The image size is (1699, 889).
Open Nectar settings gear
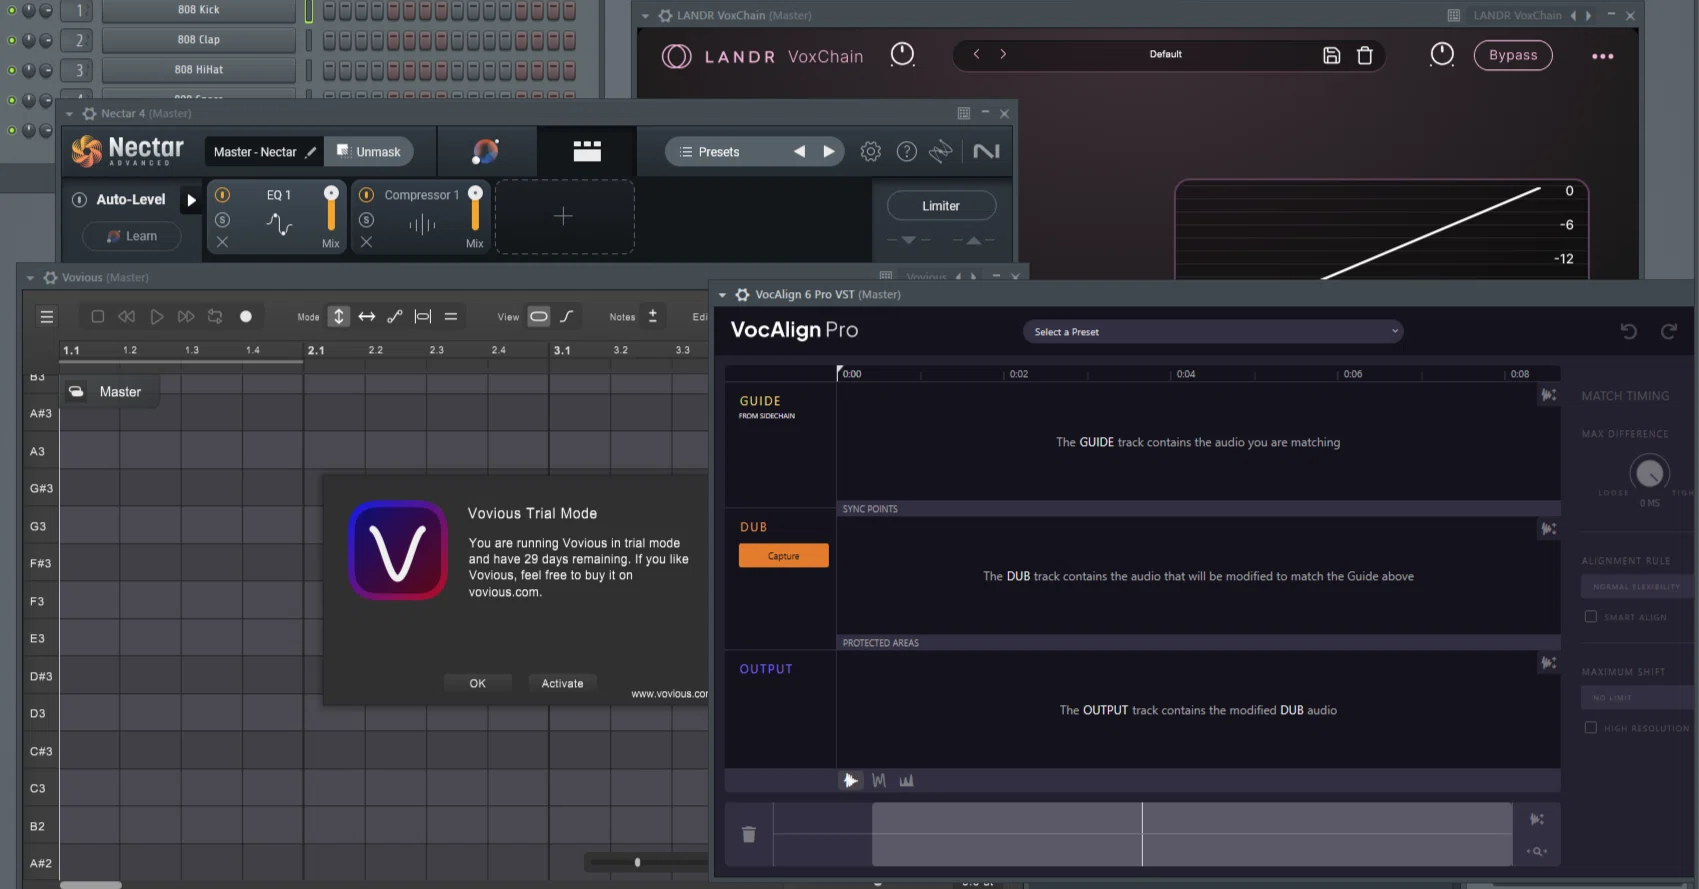pos(871,151)
